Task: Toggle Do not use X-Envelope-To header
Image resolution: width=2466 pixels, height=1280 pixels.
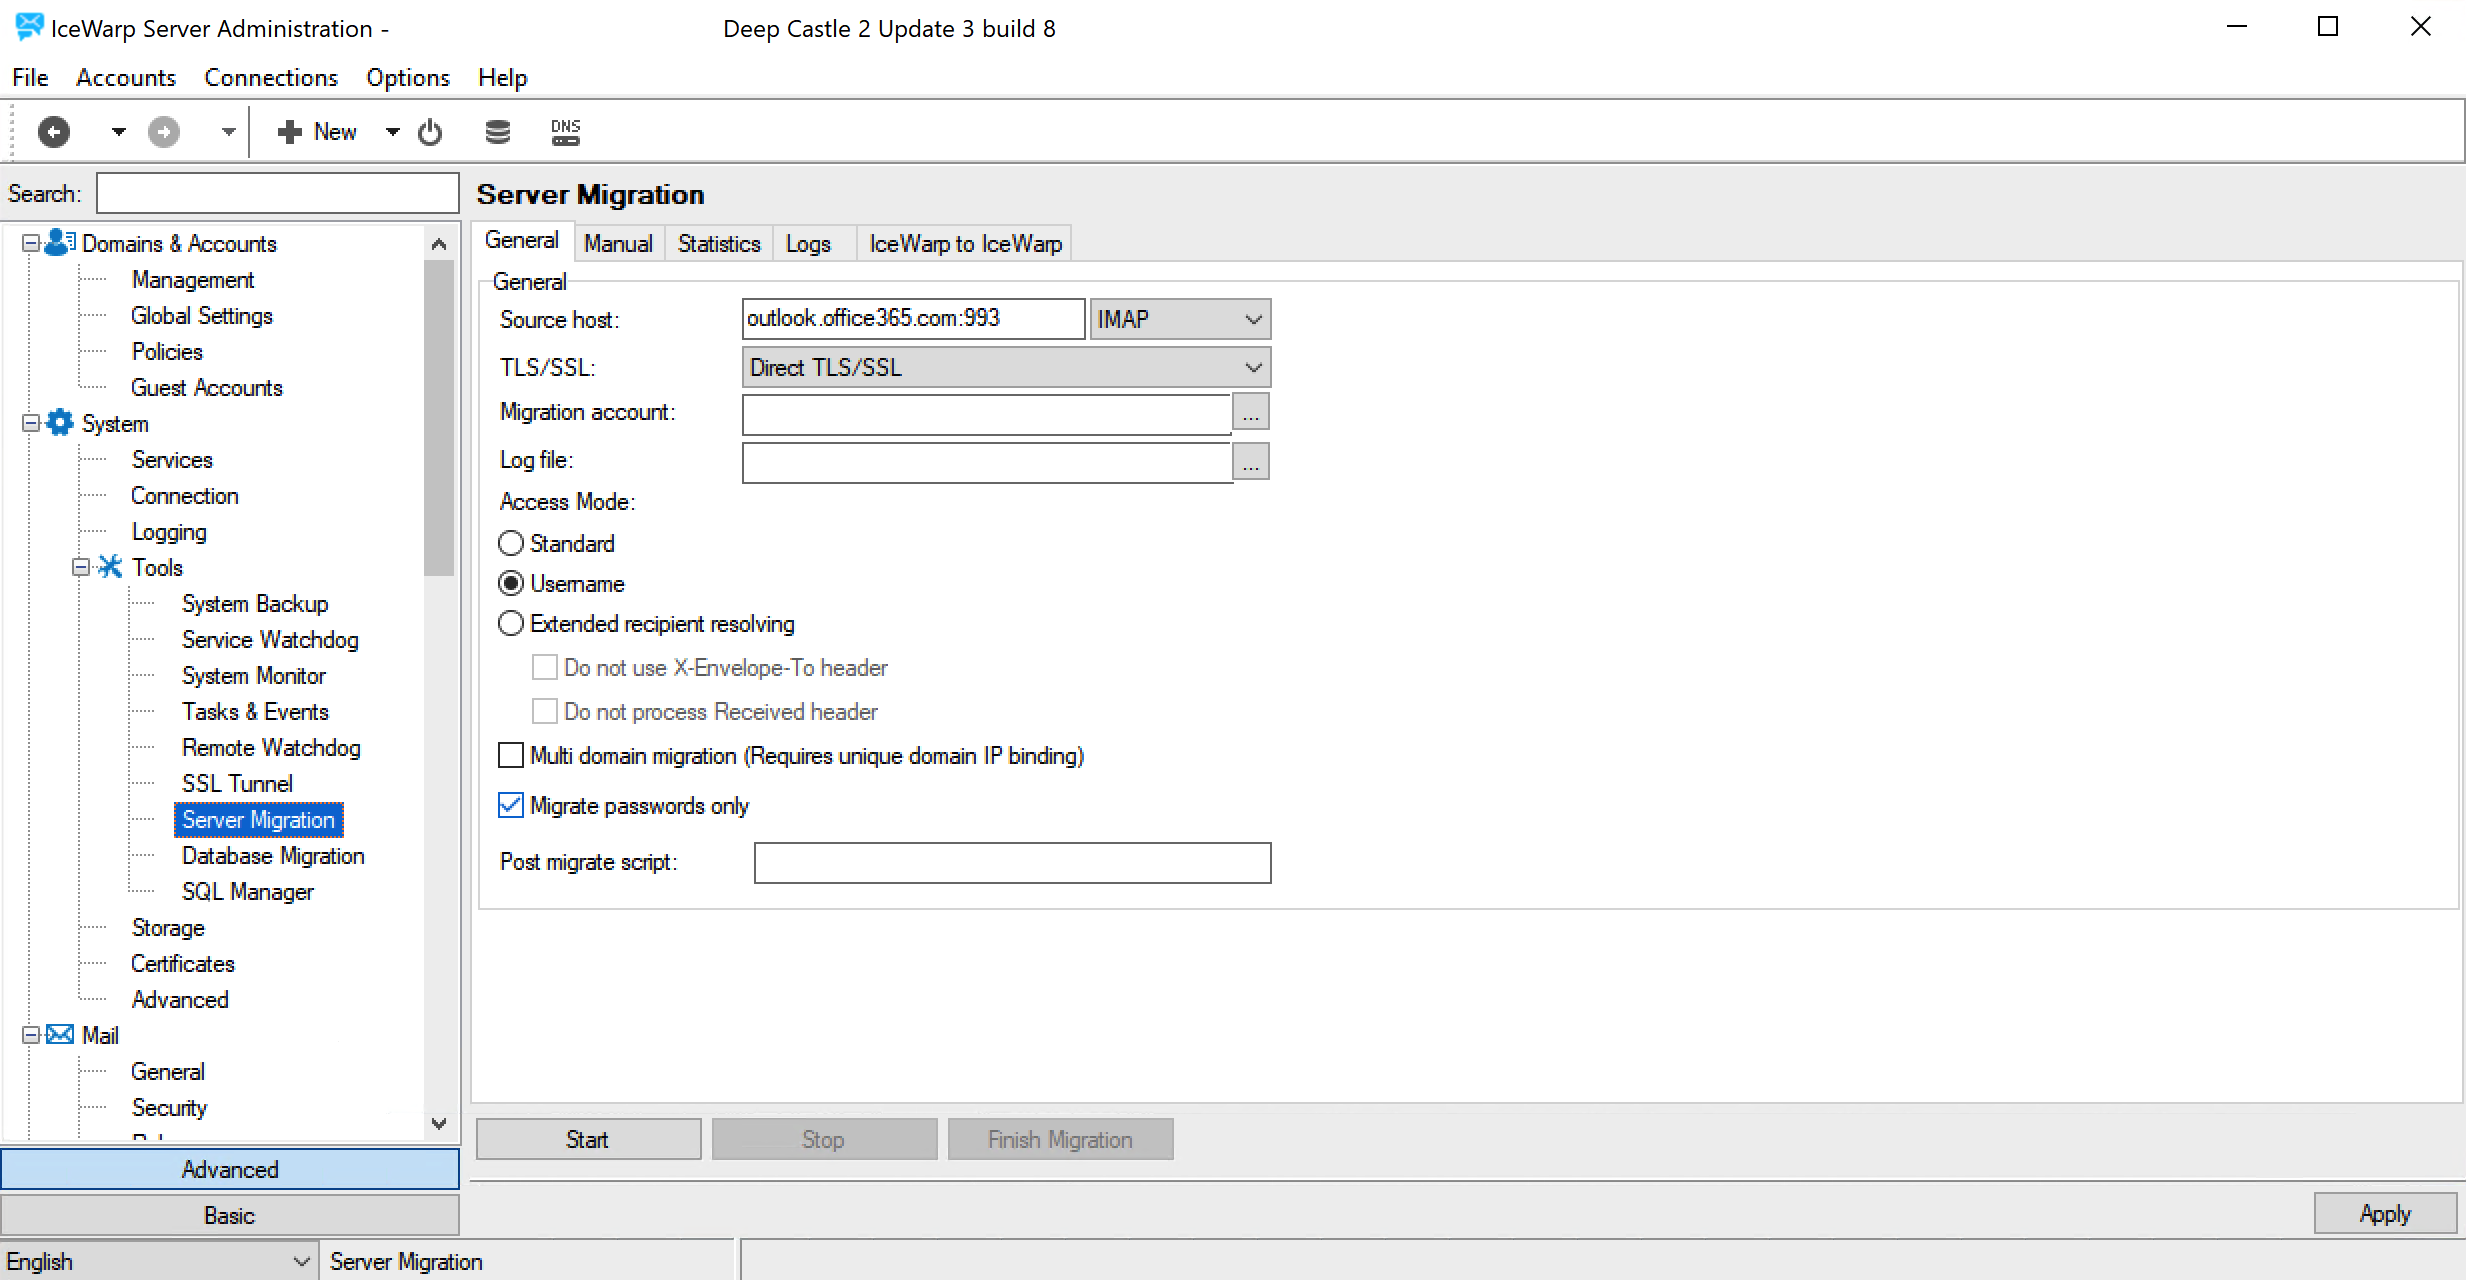Action: coord(545,667)
